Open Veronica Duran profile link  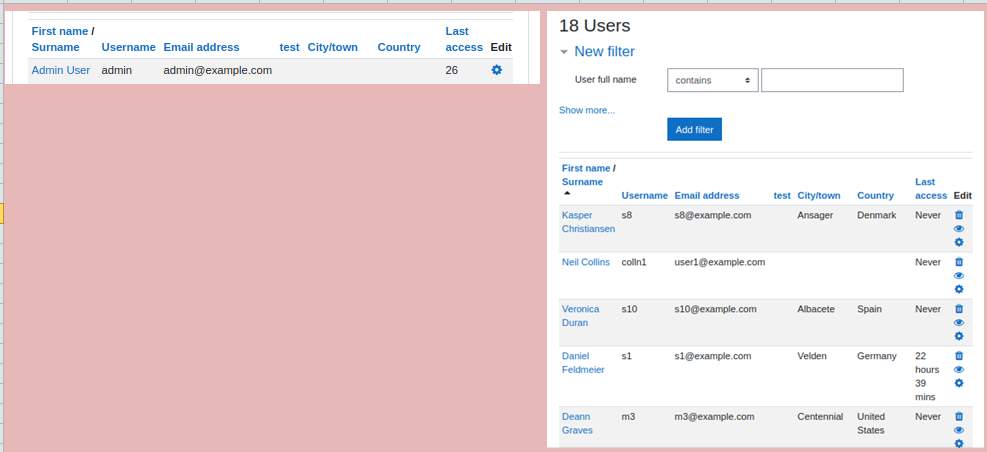coord(580,315)
